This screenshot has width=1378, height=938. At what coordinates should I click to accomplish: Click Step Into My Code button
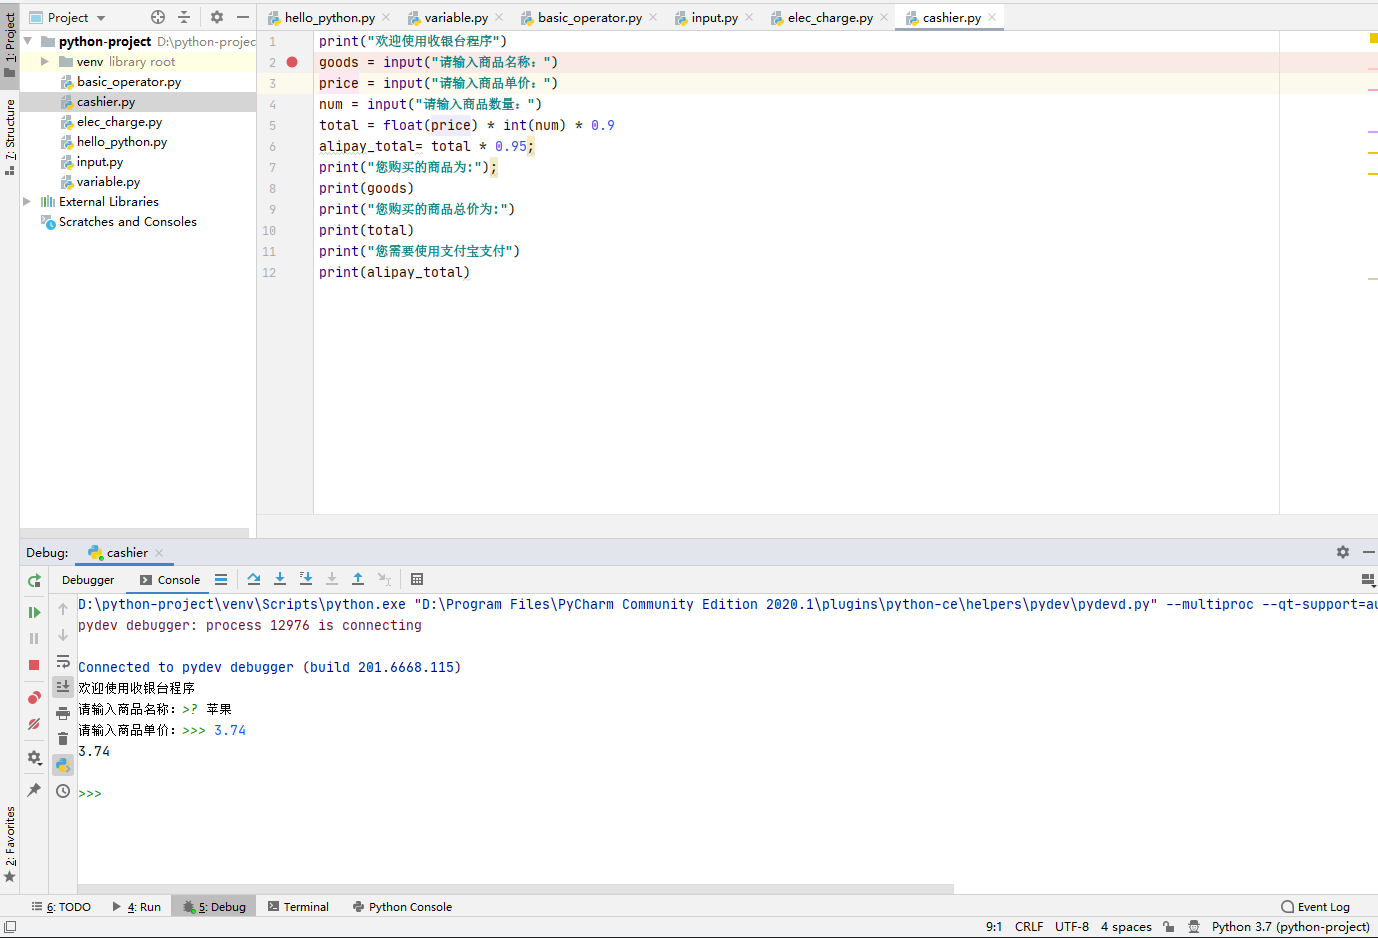pyautogui.click(x=306, y=579)
